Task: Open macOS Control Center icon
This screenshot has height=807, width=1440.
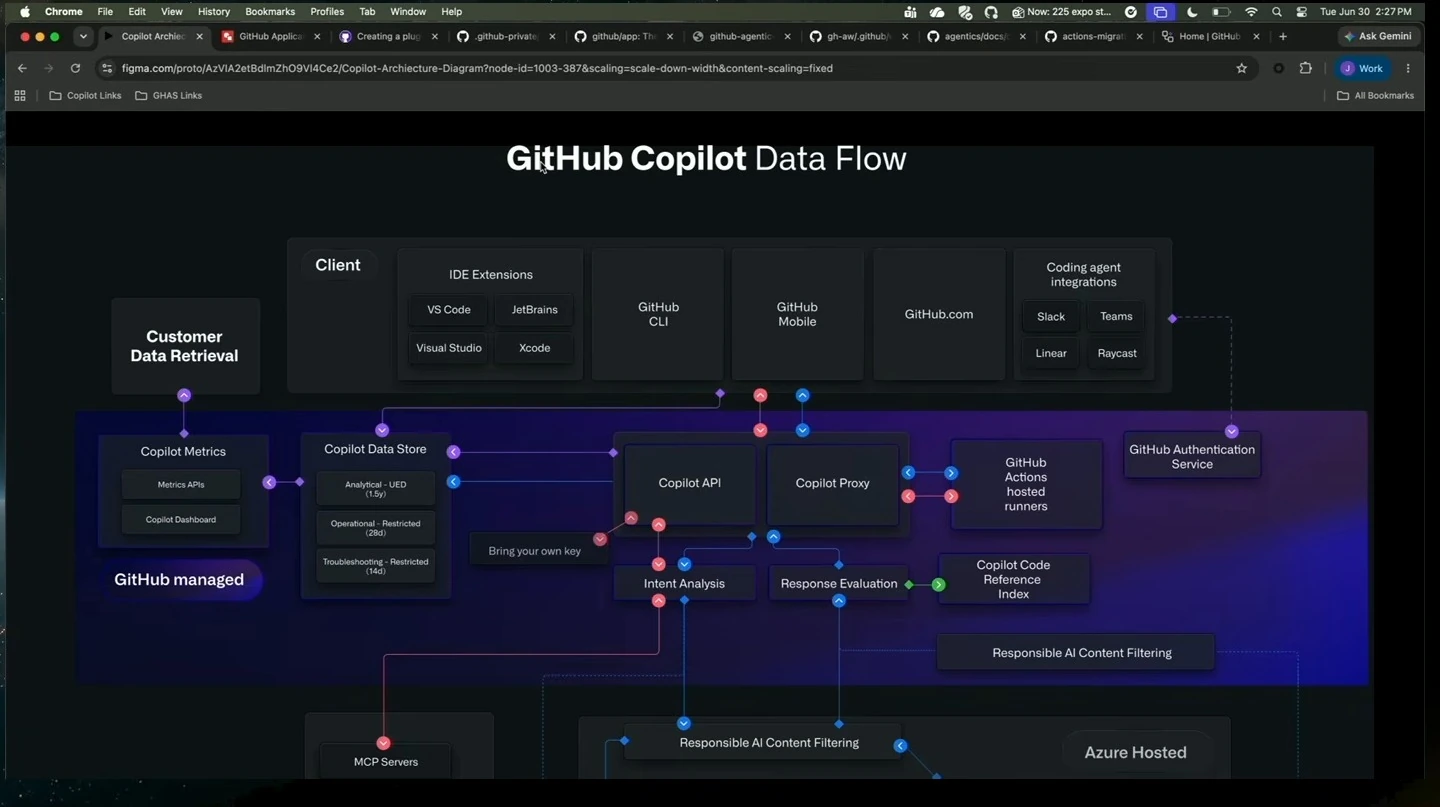Action: click(1301, 12)
